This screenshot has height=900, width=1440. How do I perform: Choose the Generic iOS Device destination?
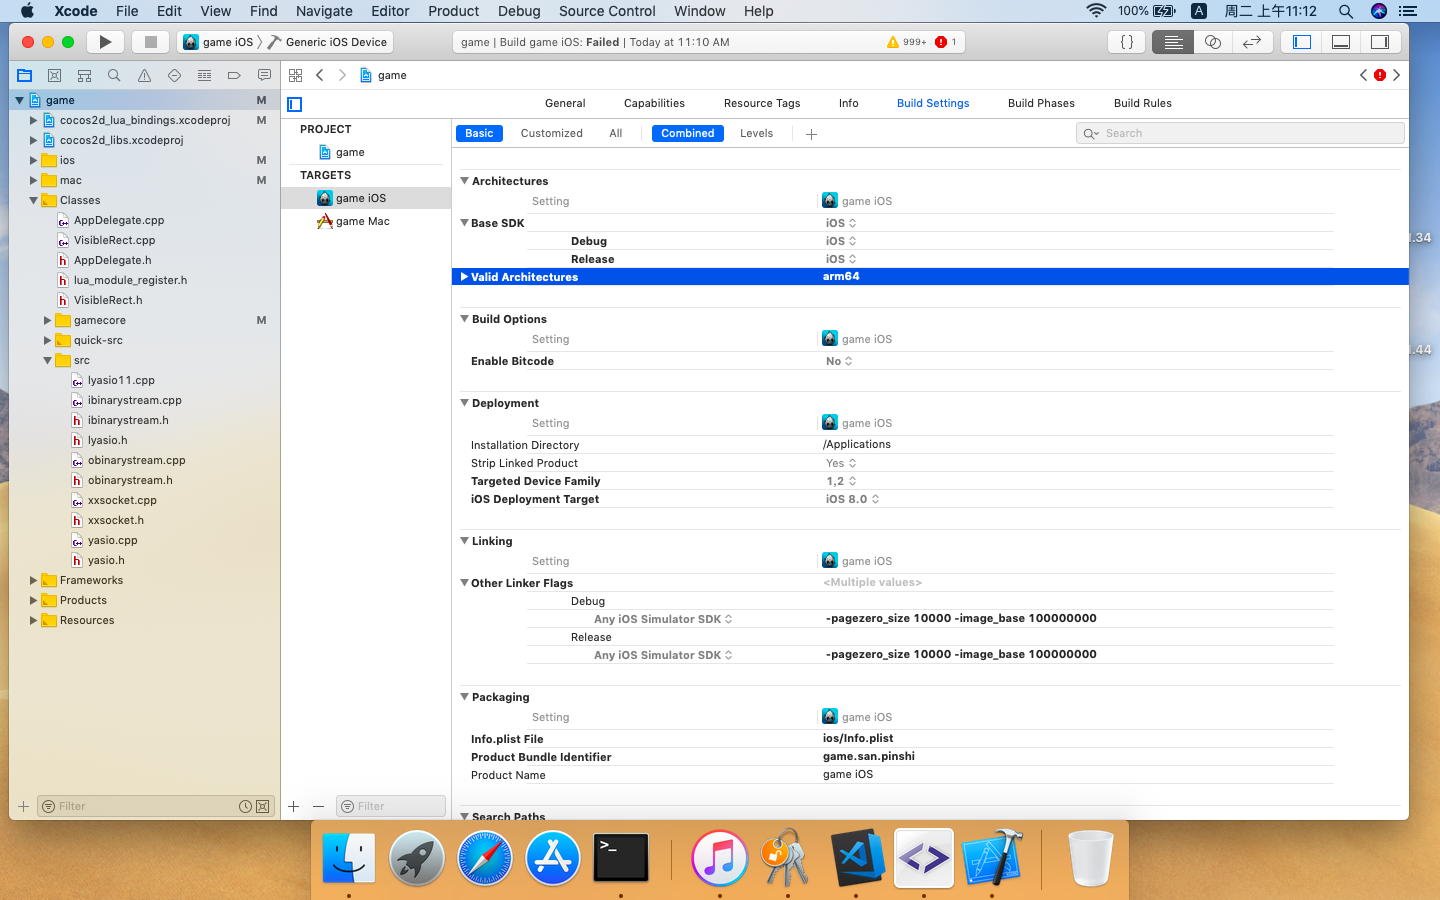[328, 42]
